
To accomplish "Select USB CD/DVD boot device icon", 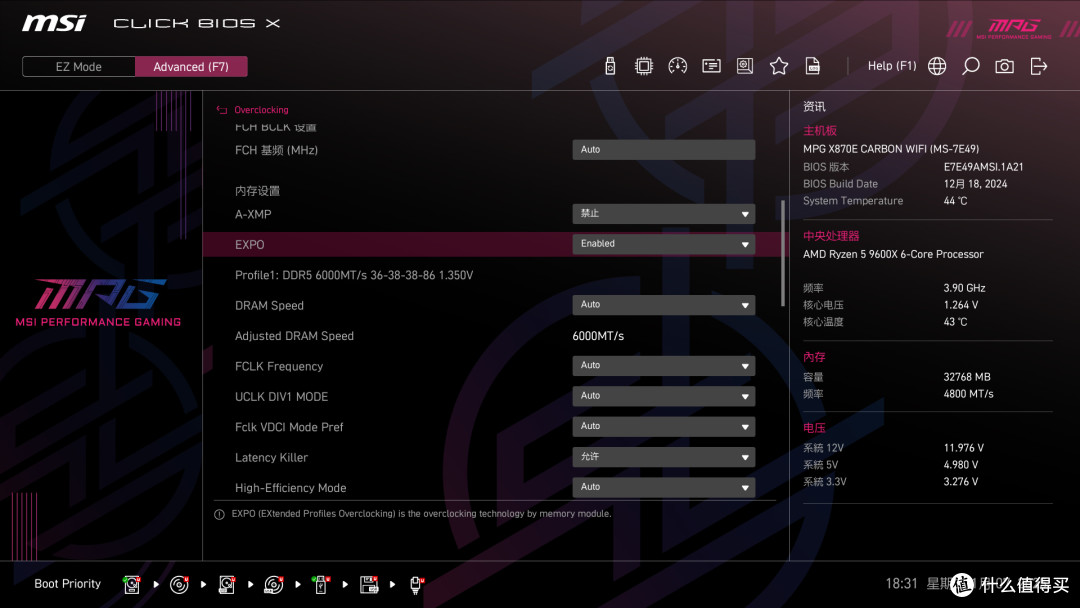I will [x=273, y=585].
